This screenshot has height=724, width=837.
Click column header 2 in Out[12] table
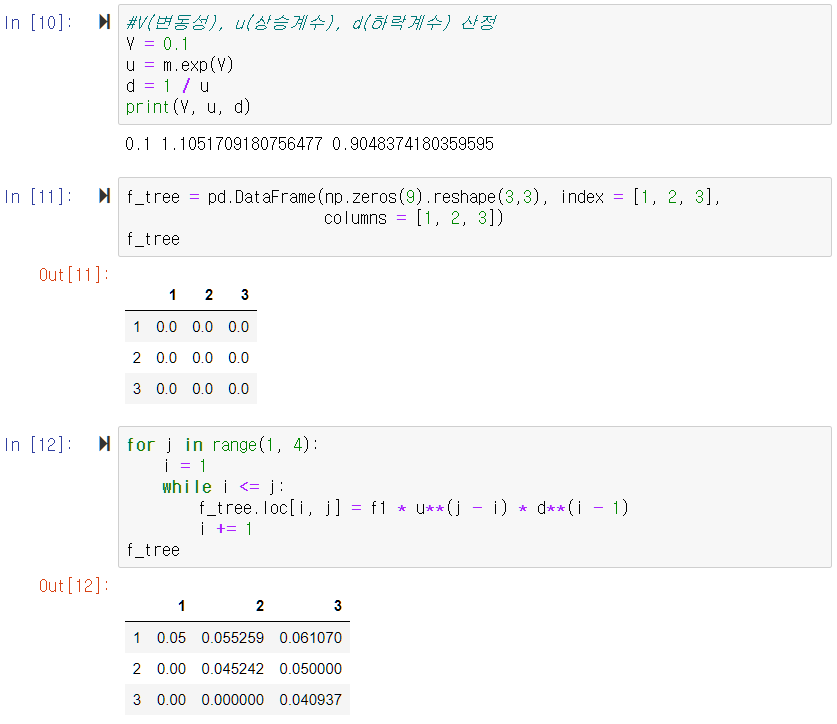click(259, 606)
